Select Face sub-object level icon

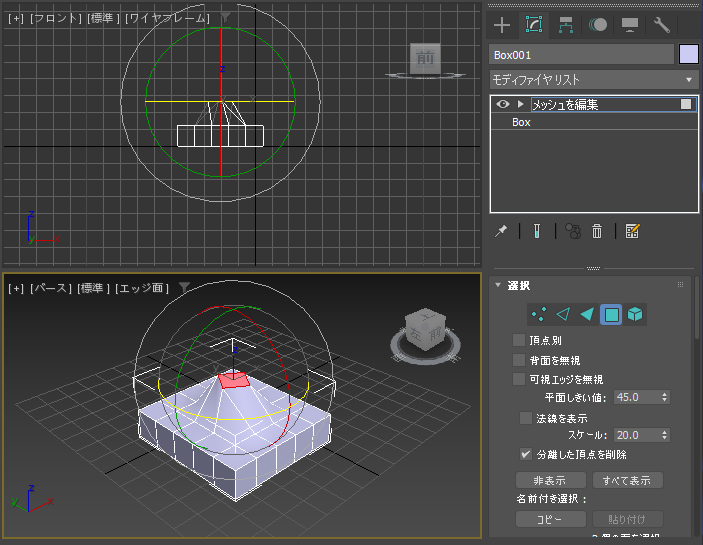pyautogui.click(x=587, y=314)
